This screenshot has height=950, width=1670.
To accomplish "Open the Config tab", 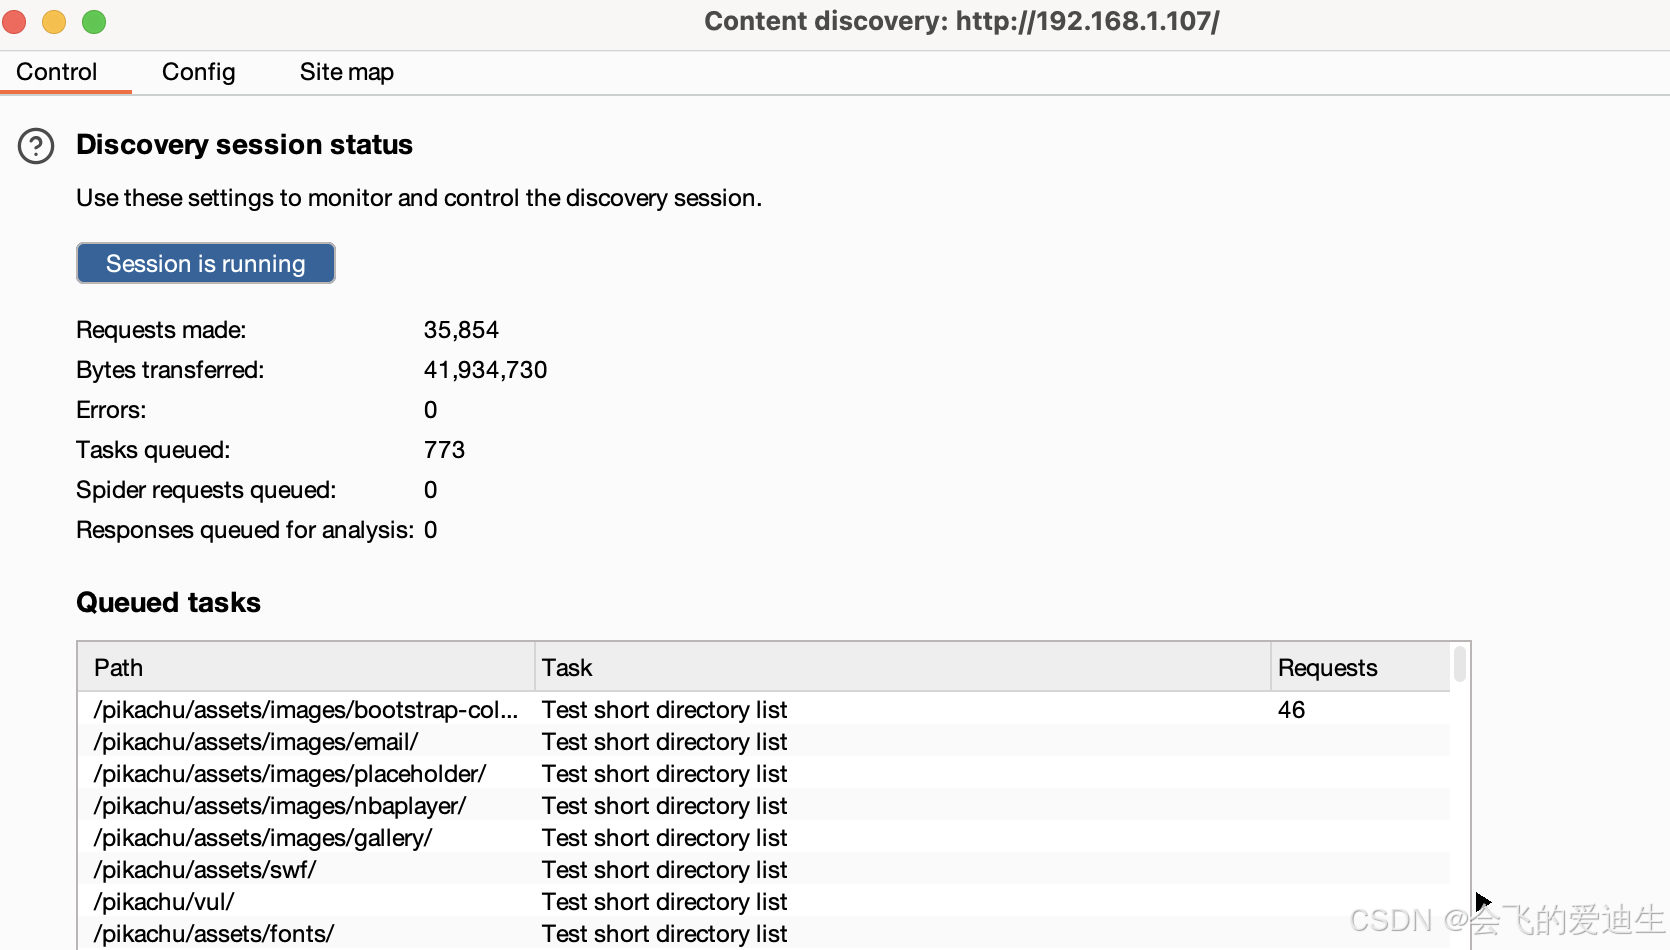I will point(199,72).
